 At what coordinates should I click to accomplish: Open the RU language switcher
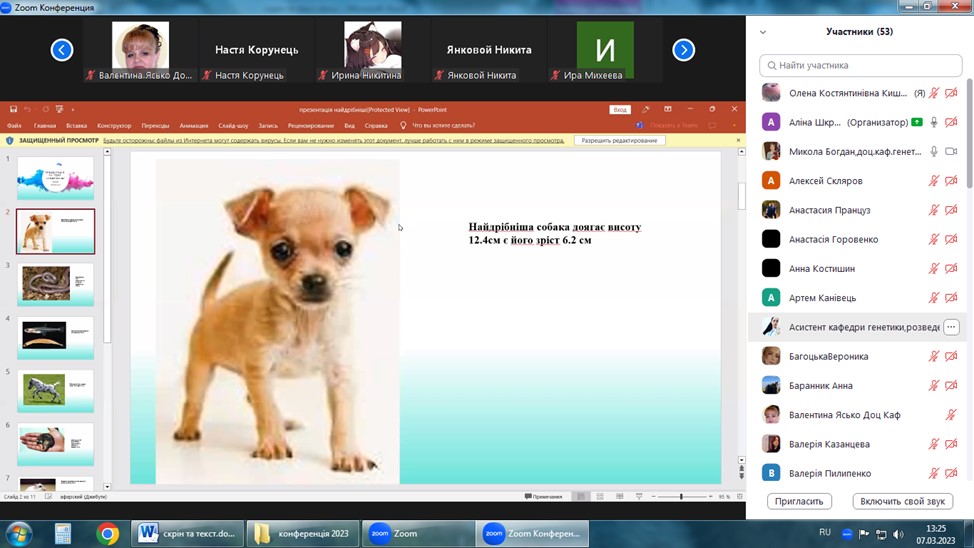[x=825, y=533]
